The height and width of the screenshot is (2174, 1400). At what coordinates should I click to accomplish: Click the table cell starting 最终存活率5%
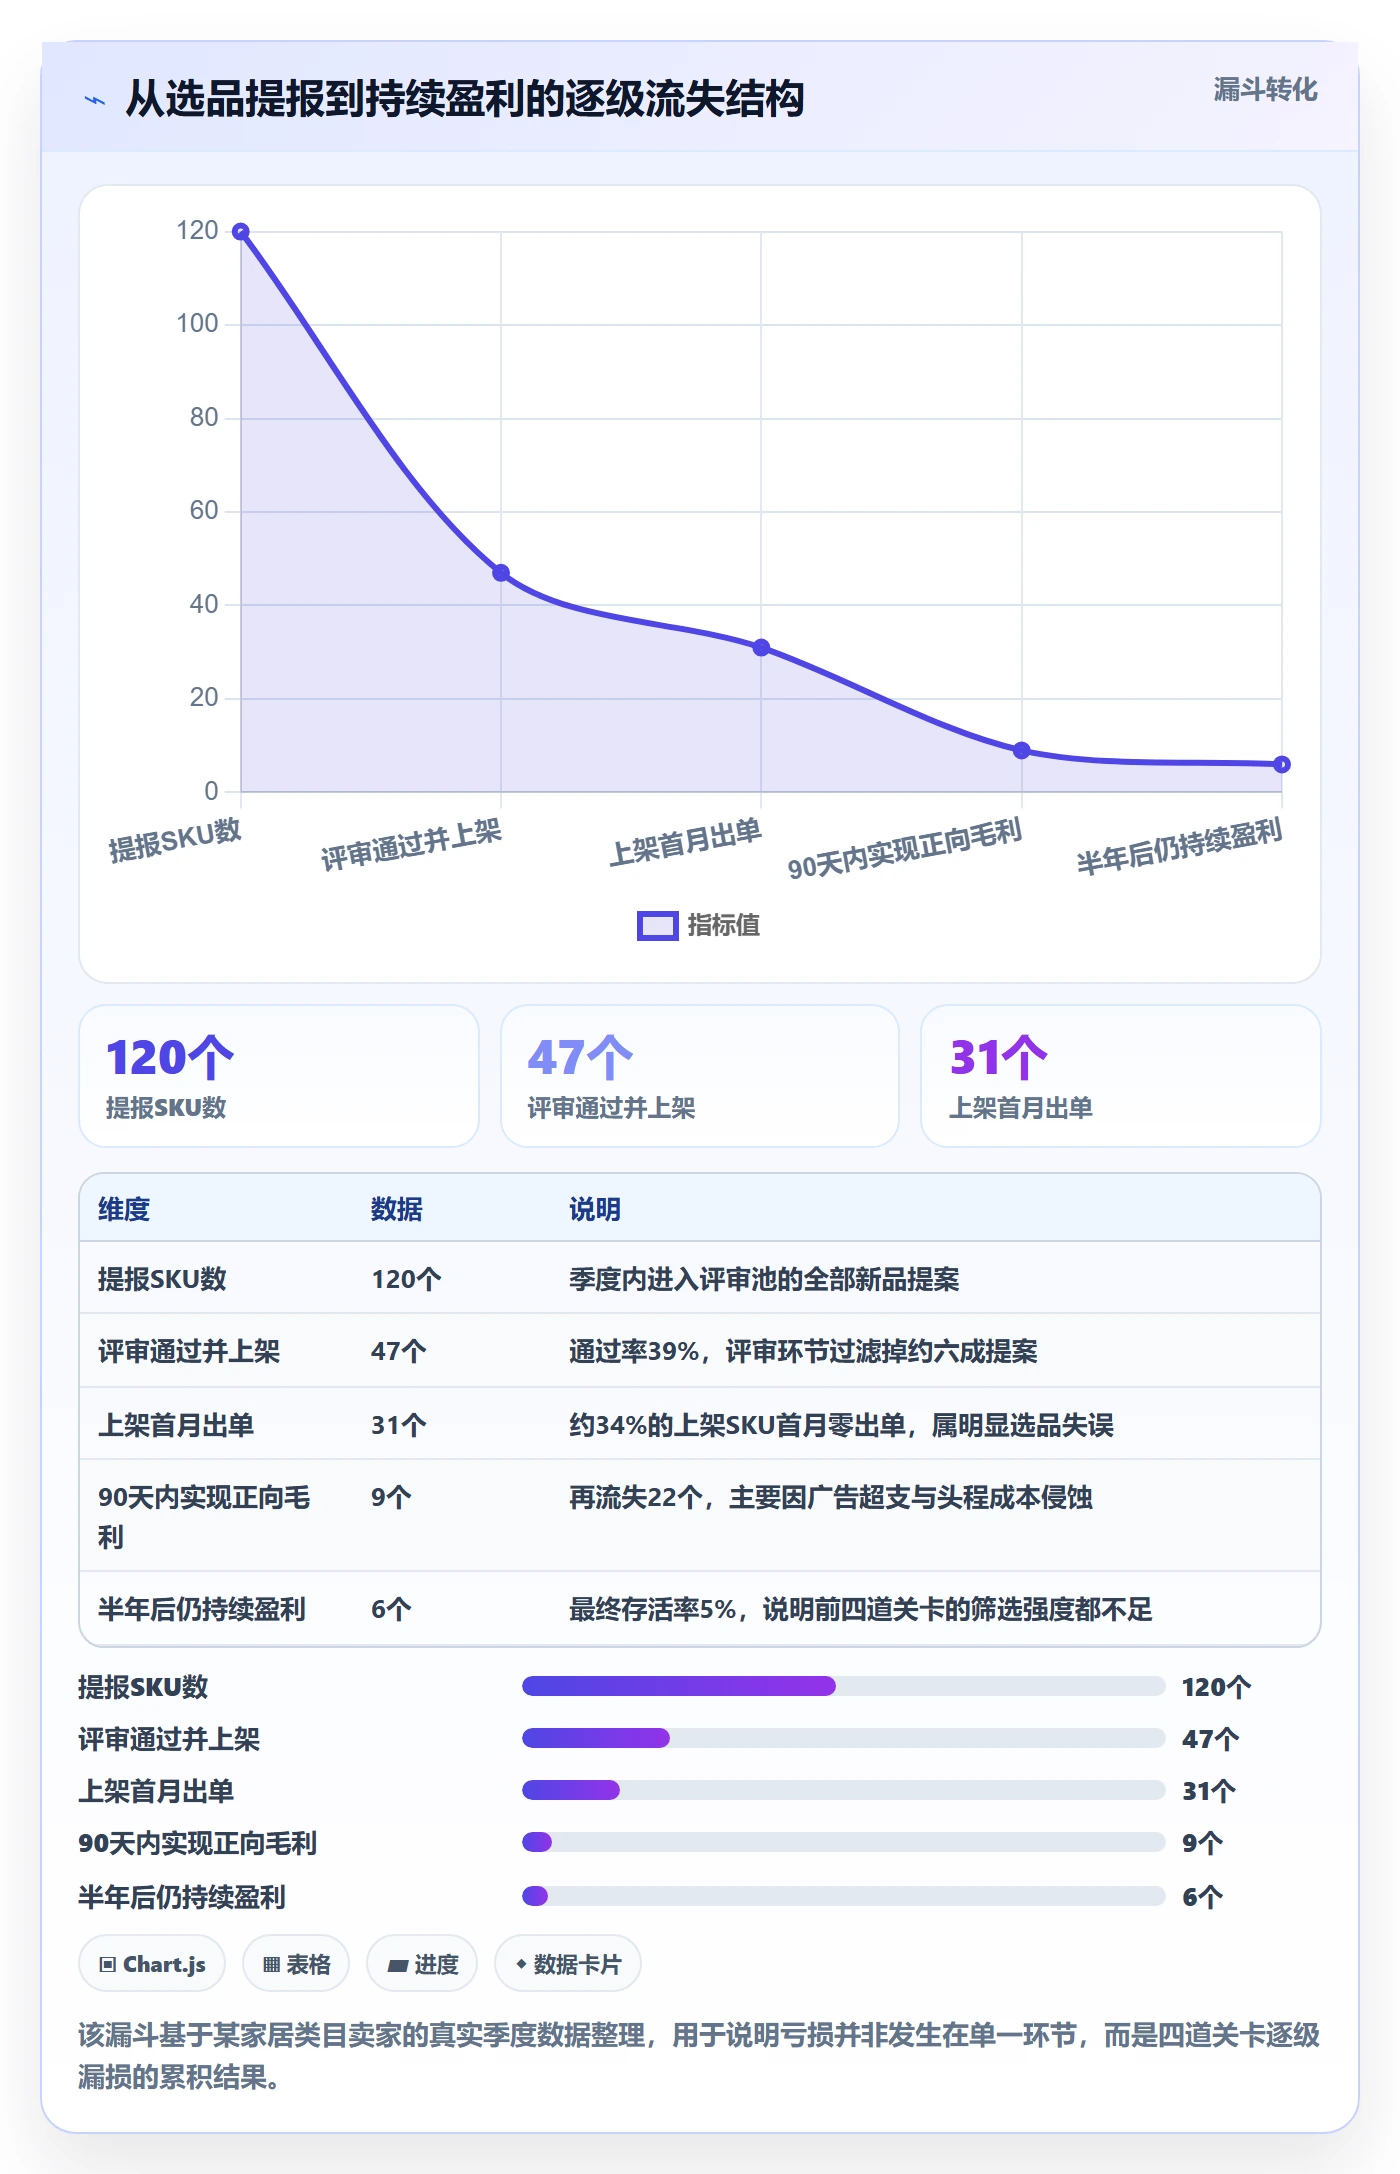tap(860, 1609)
